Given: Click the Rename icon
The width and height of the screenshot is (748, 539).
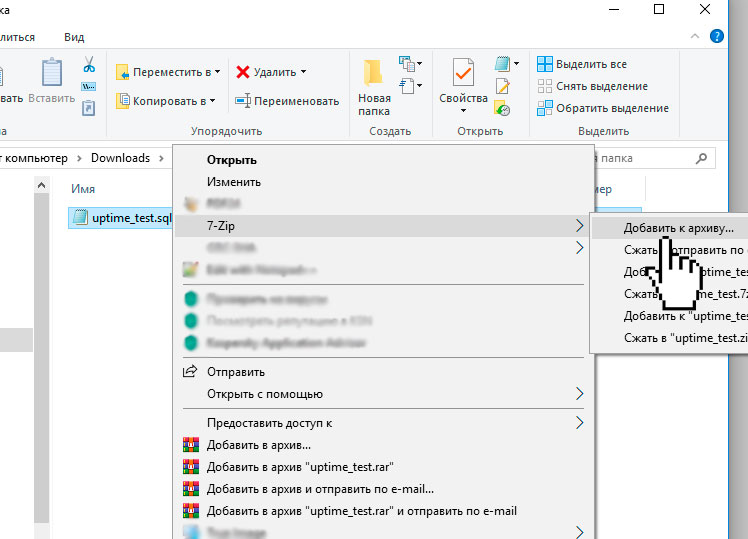Looking at the screenshot, I should 243,101.
